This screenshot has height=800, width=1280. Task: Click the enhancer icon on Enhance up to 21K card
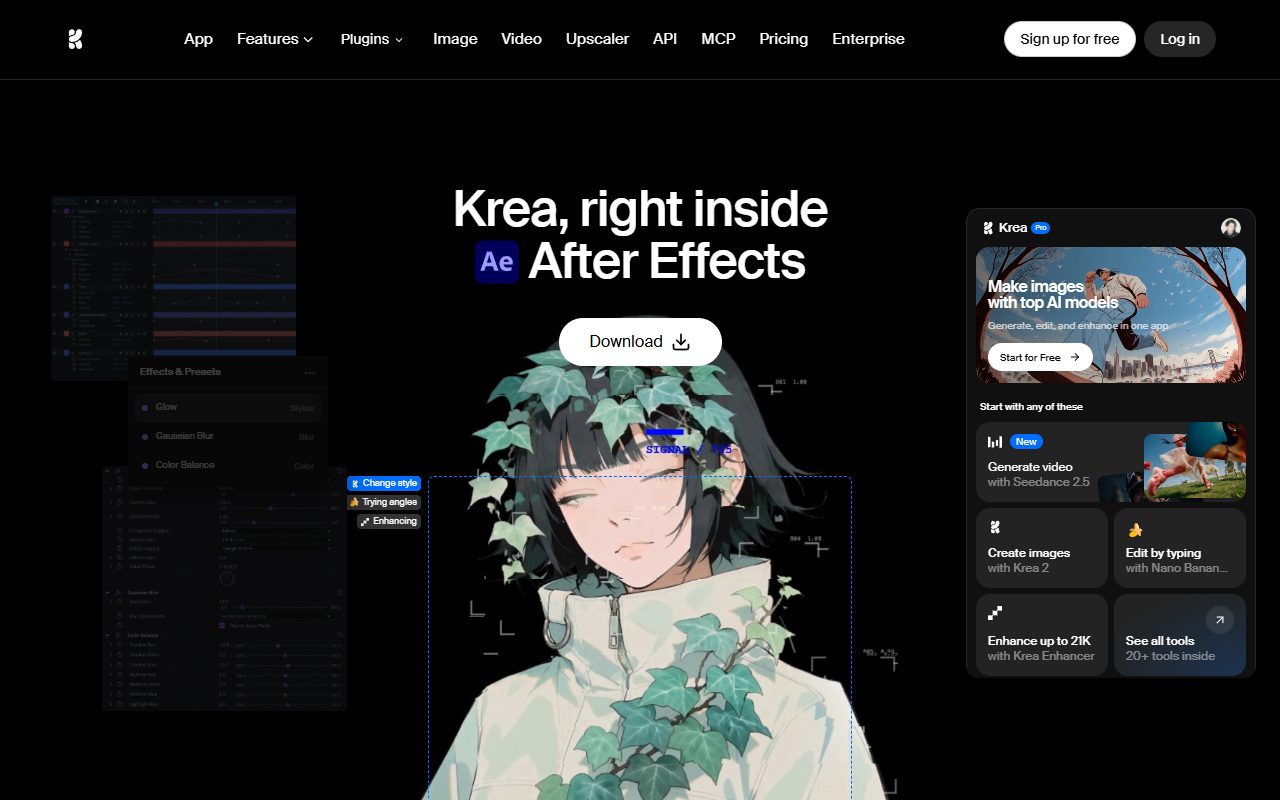point(995,613)
